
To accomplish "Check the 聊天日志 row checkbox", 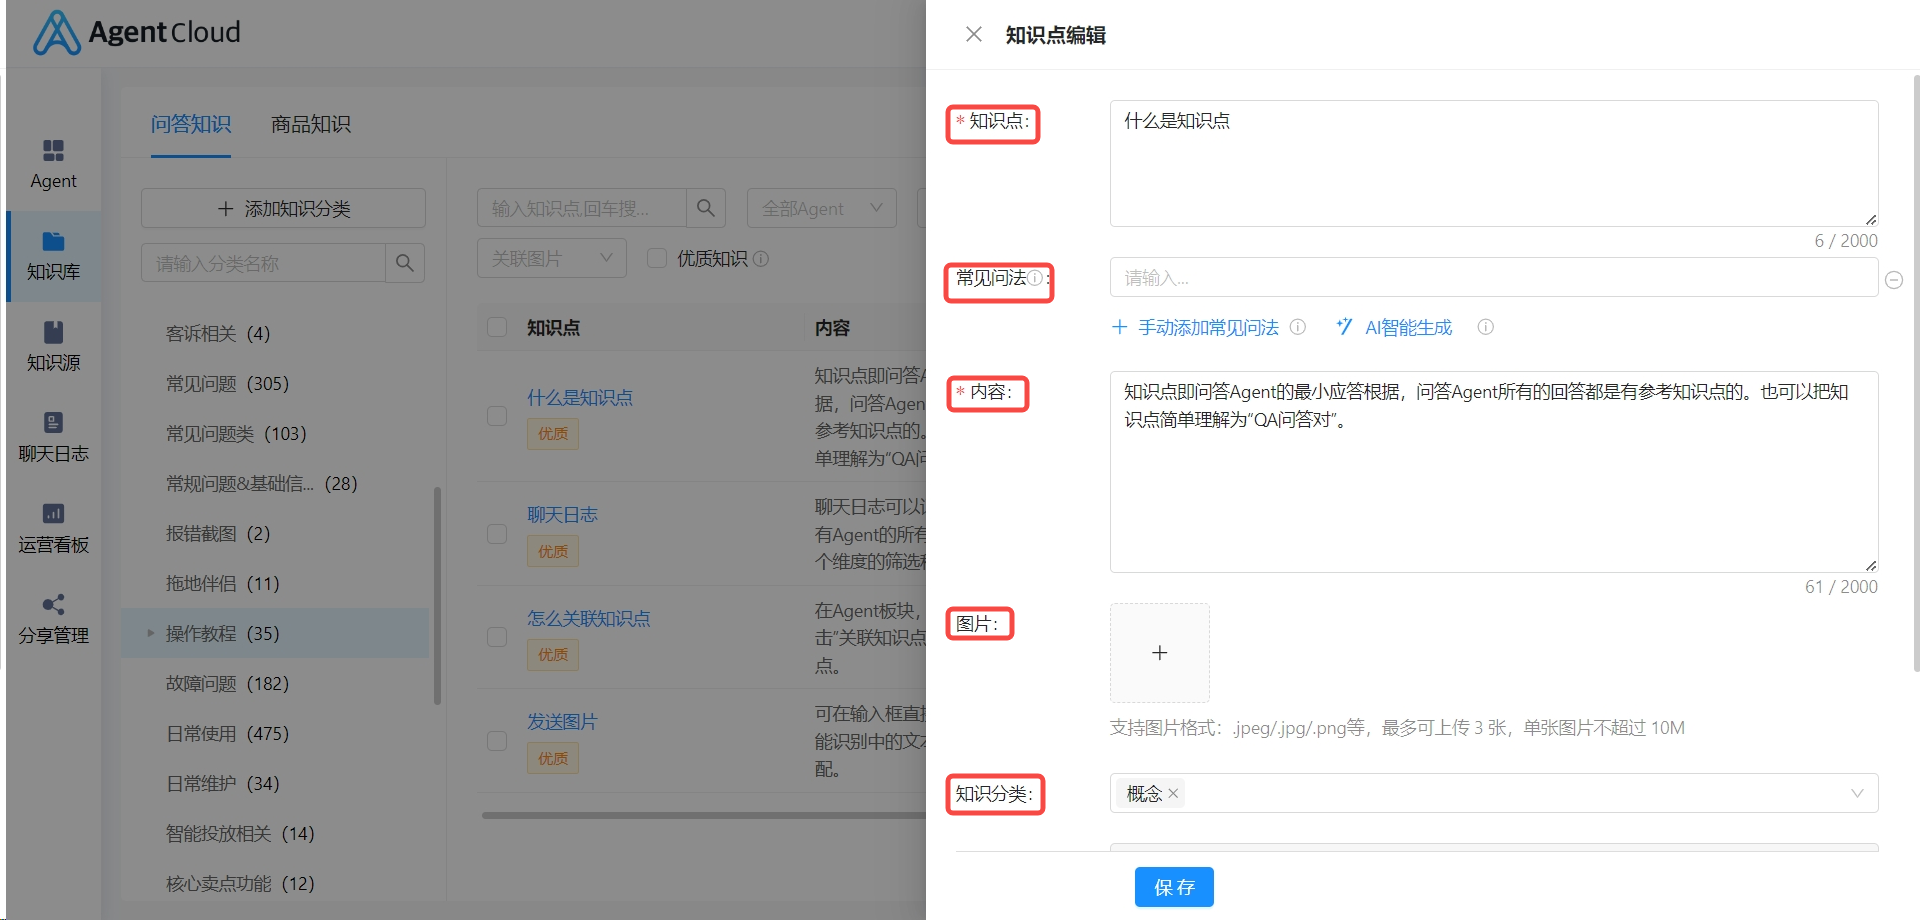I will 496,533.
